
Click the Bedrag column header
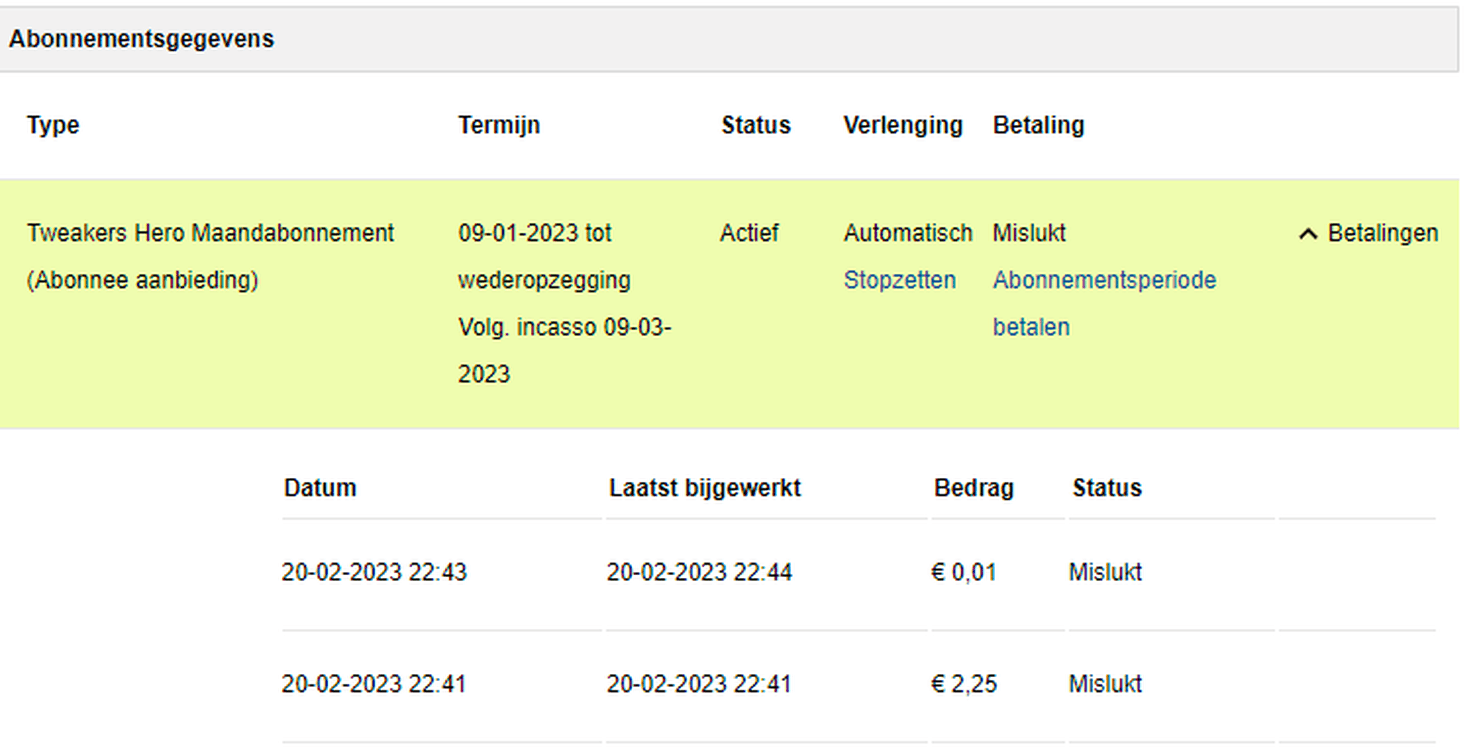pyautogui.click(x=973, y=489)
